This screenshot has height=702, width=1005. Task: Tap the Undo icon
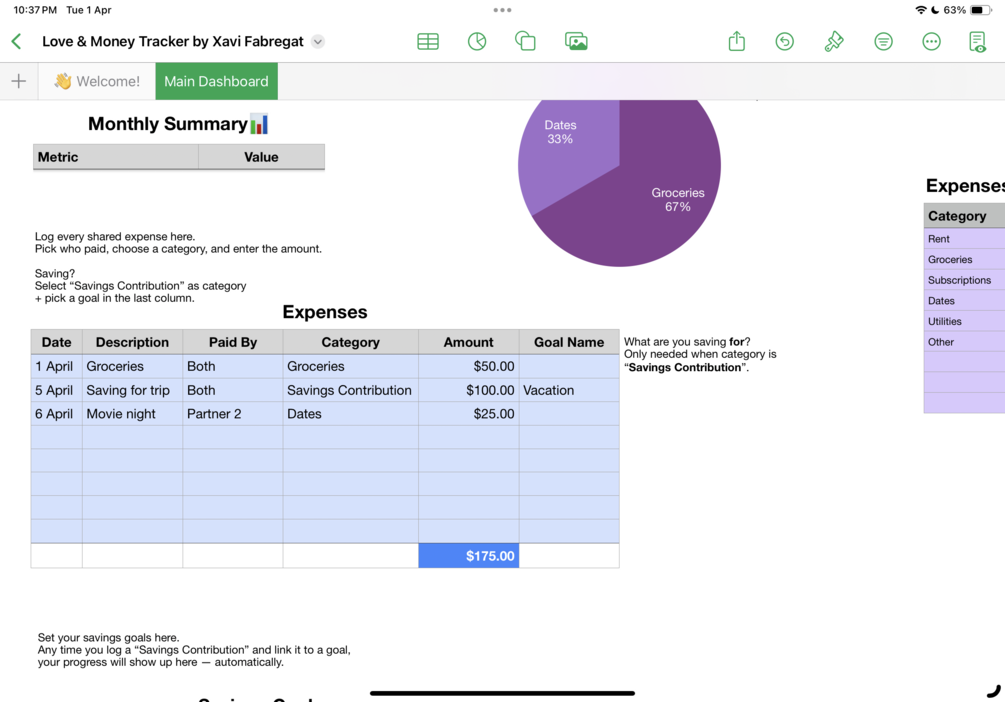pyautogui.click(x=785, y=42)
